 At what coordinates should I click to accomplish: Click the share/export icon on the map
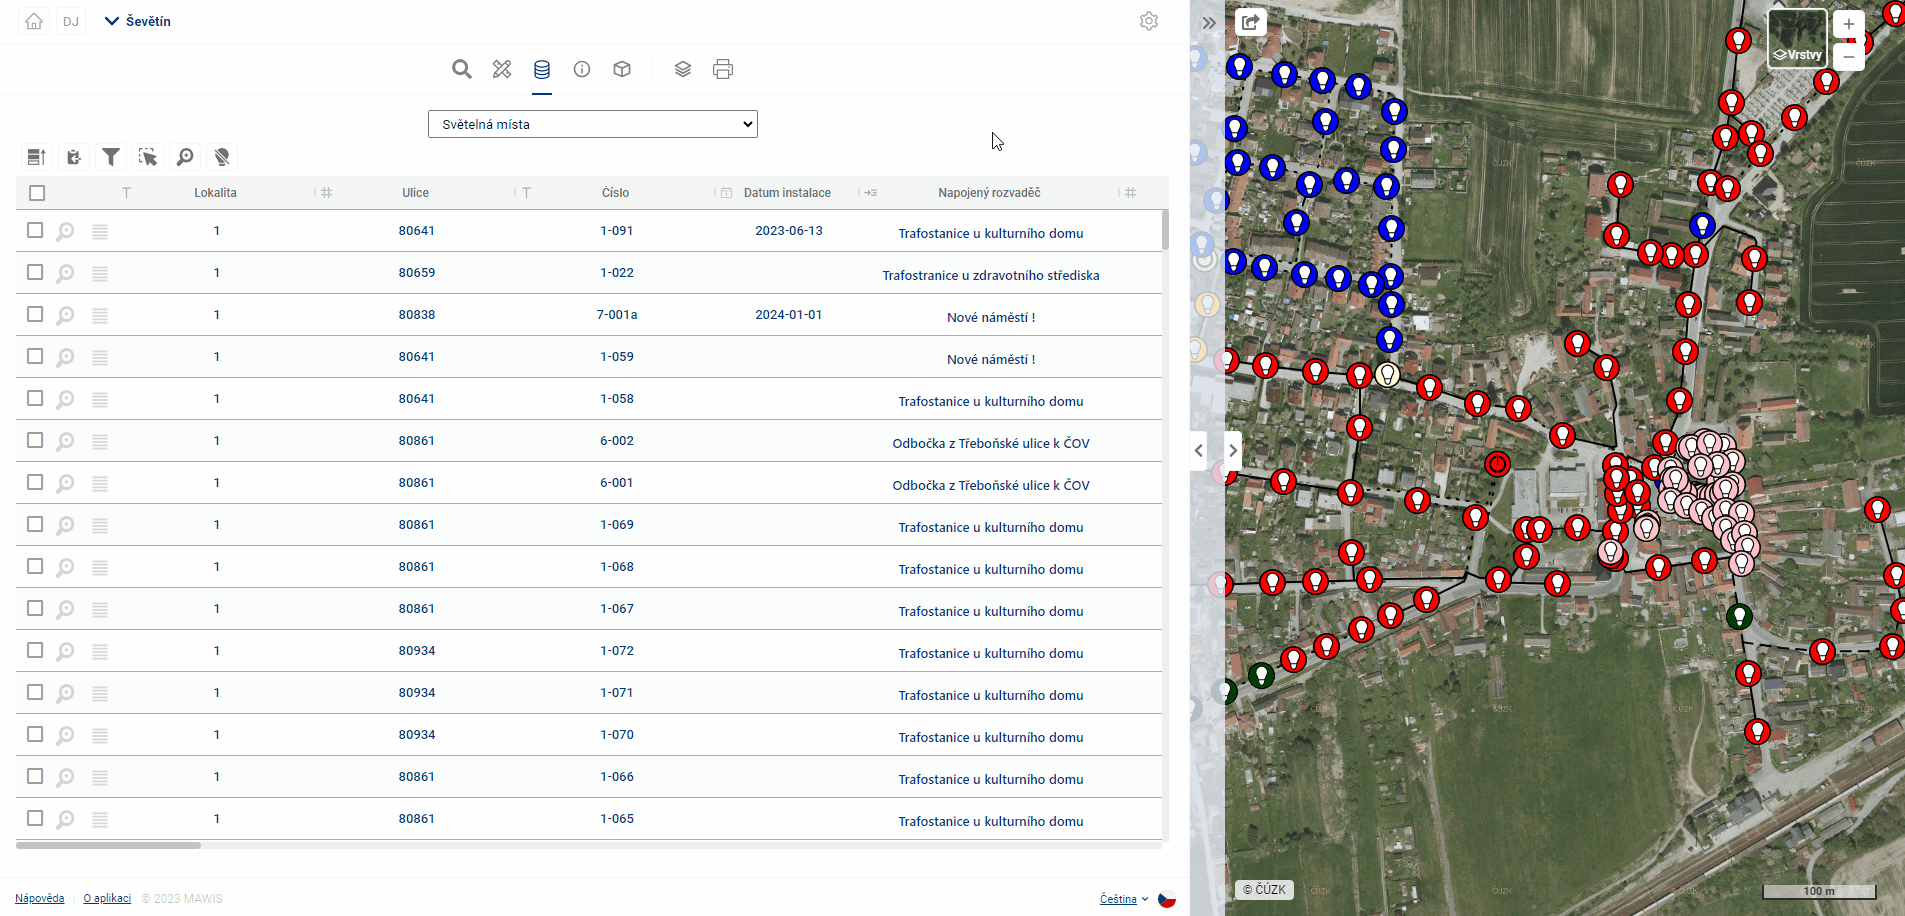pyautogui.click(x=1250, y=22)
